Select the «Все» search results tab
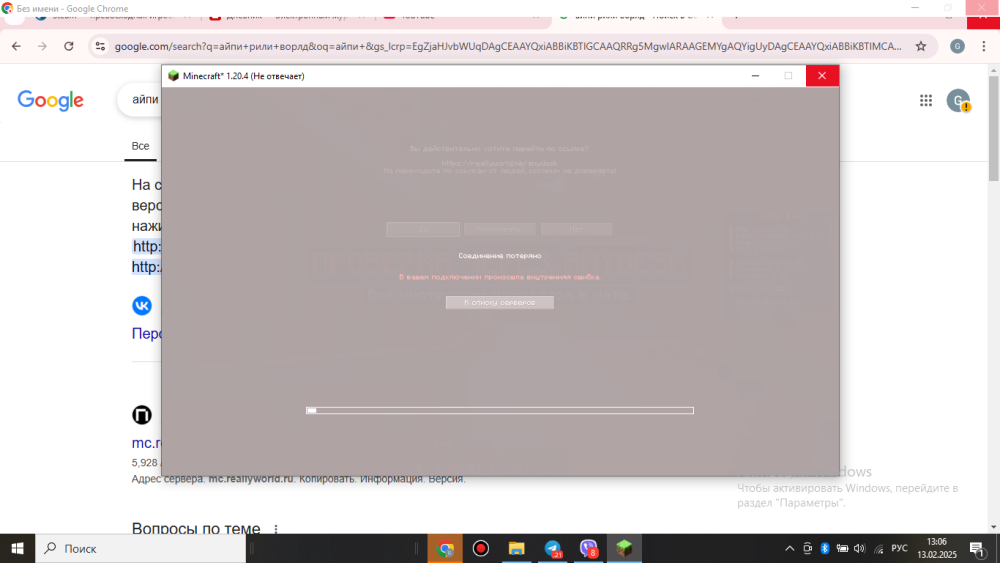1000x563 pixels. [x=140, y=147]
